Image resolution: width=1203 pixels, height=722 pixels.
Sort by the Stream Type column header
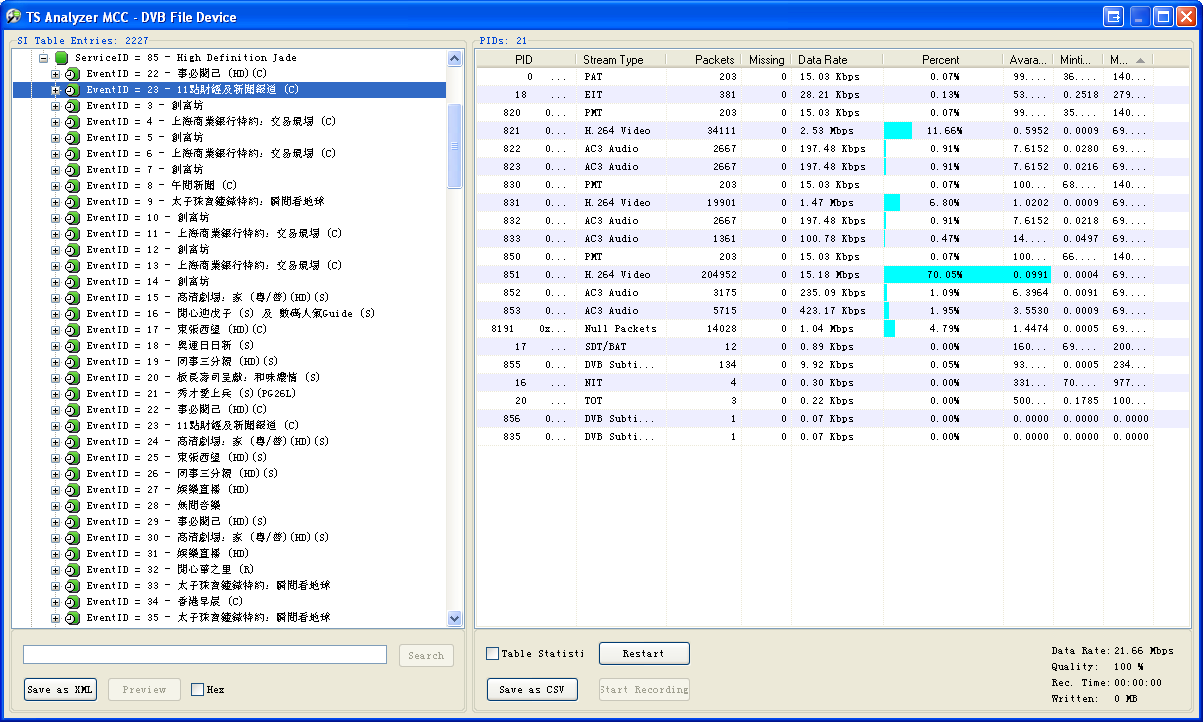tap(613, 60)
